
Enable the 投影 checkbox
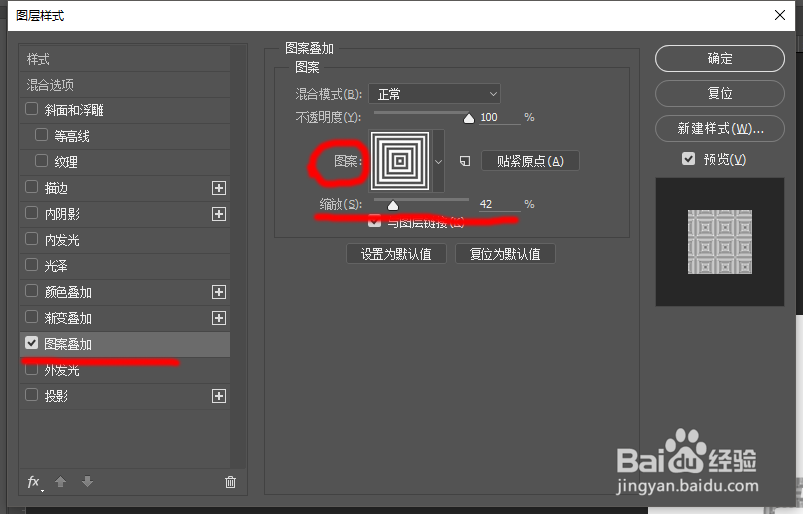[32, 395]
